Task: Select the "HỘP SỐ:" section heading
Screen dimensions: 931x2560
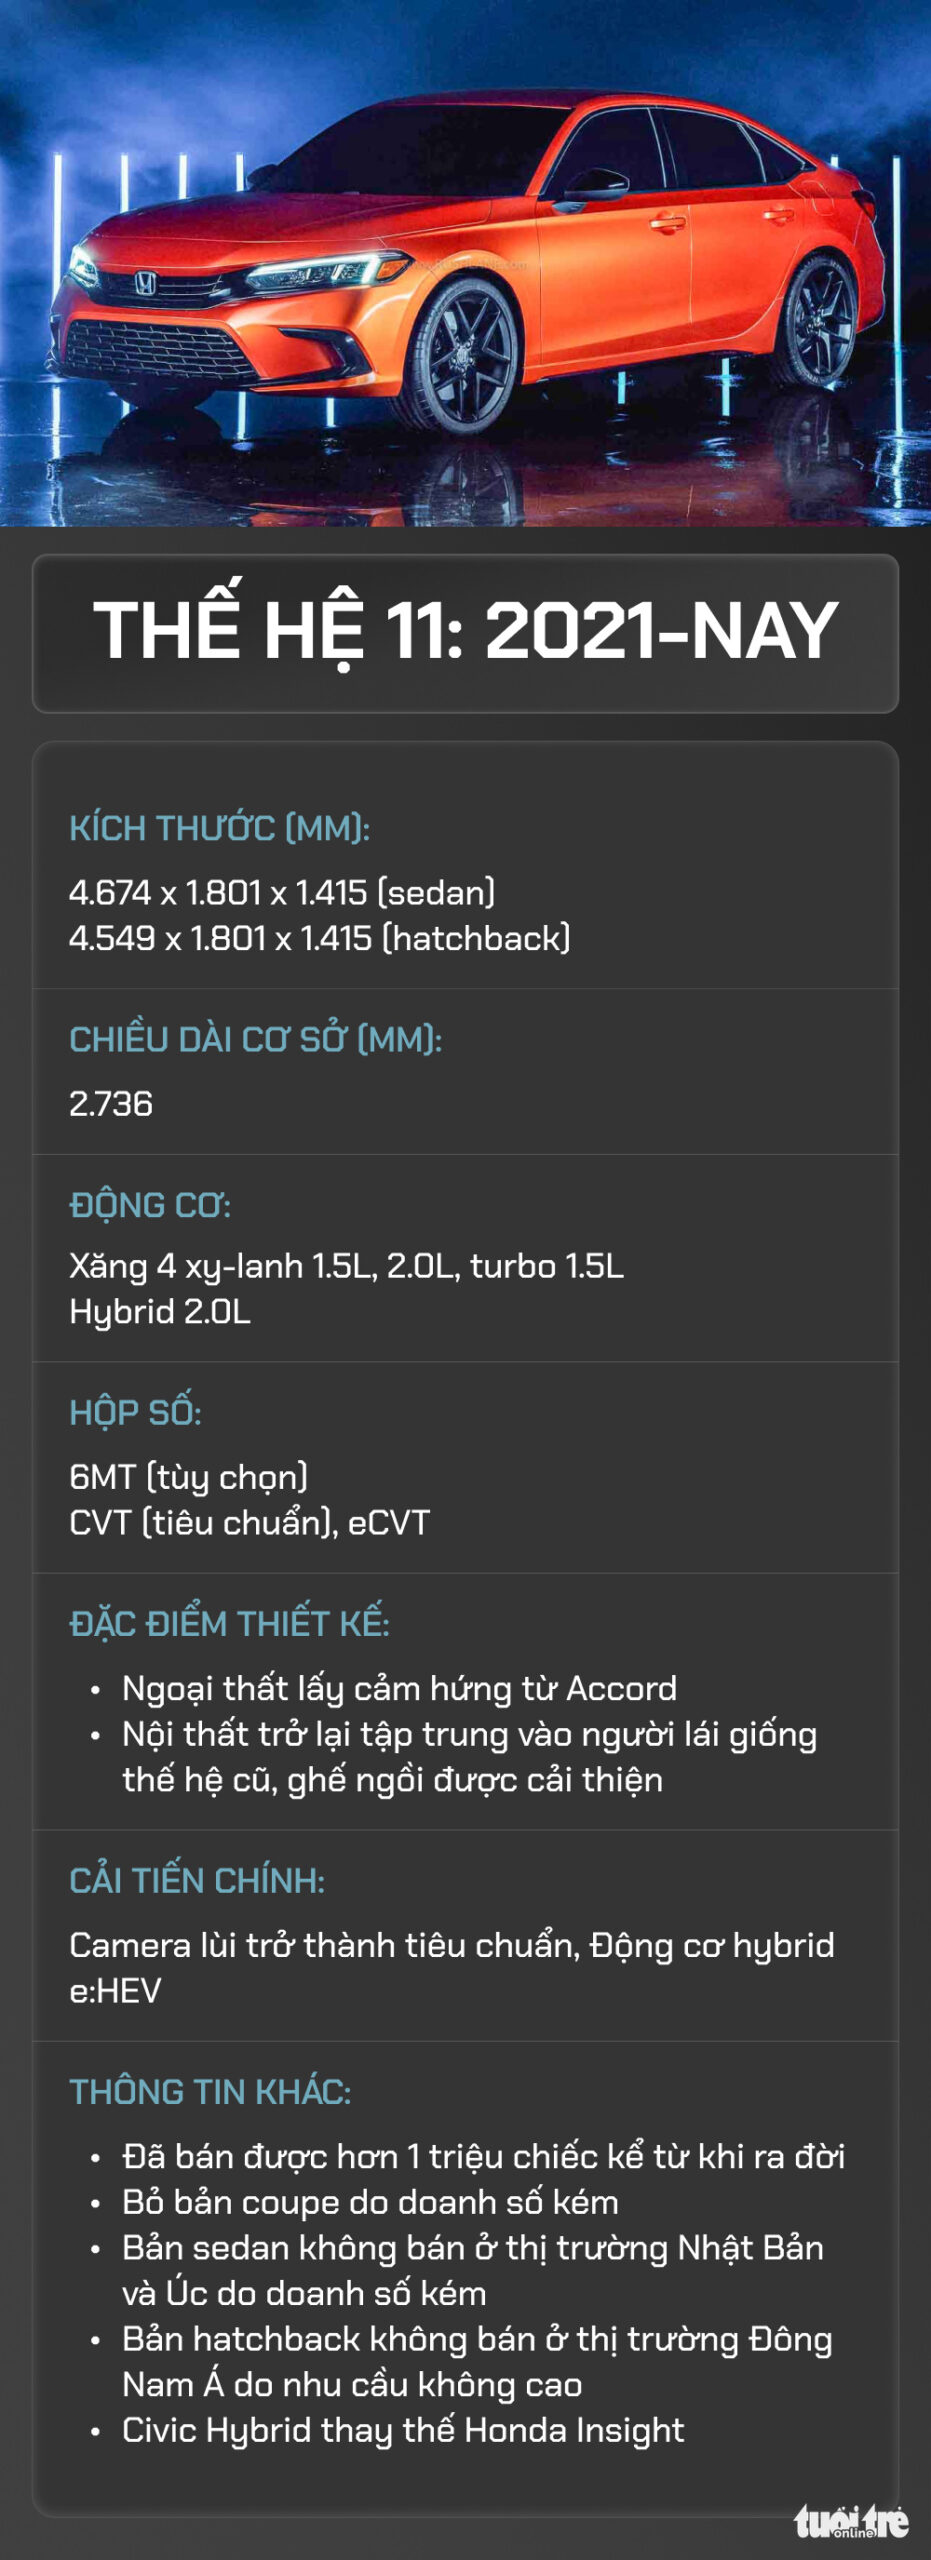Action: (135, 1412)
